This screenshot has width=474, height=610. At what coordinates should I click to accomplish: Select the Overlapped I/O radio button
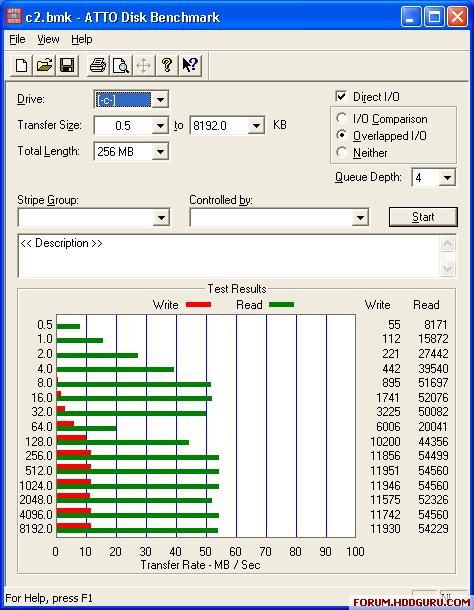click(342, 135)
